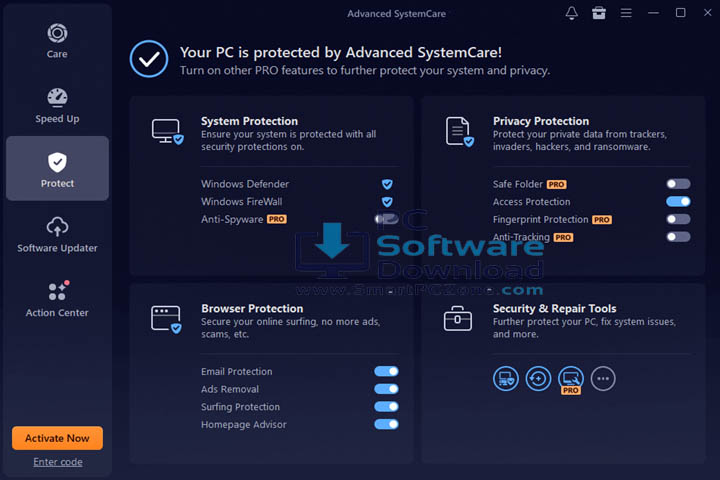
Task: Turn off Surfing Protection
Action: click(x=386, y=407)
